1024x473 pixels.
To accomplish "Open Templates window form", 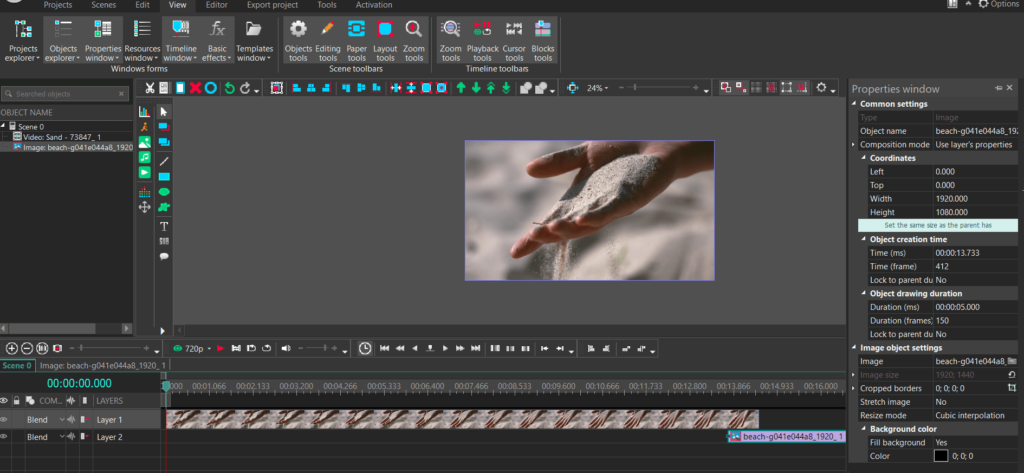I will (x=254, y=41).
